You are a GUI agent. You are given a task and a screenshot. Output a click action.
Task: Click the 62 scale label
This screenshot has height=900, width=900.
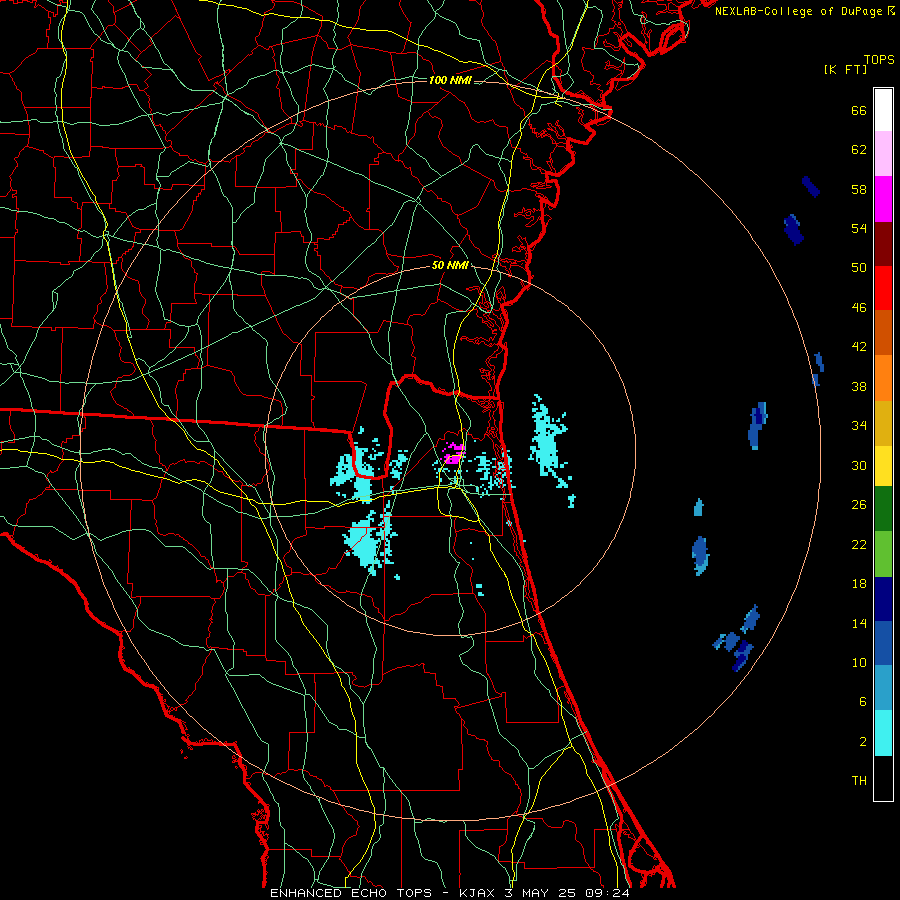click(859, 149)
